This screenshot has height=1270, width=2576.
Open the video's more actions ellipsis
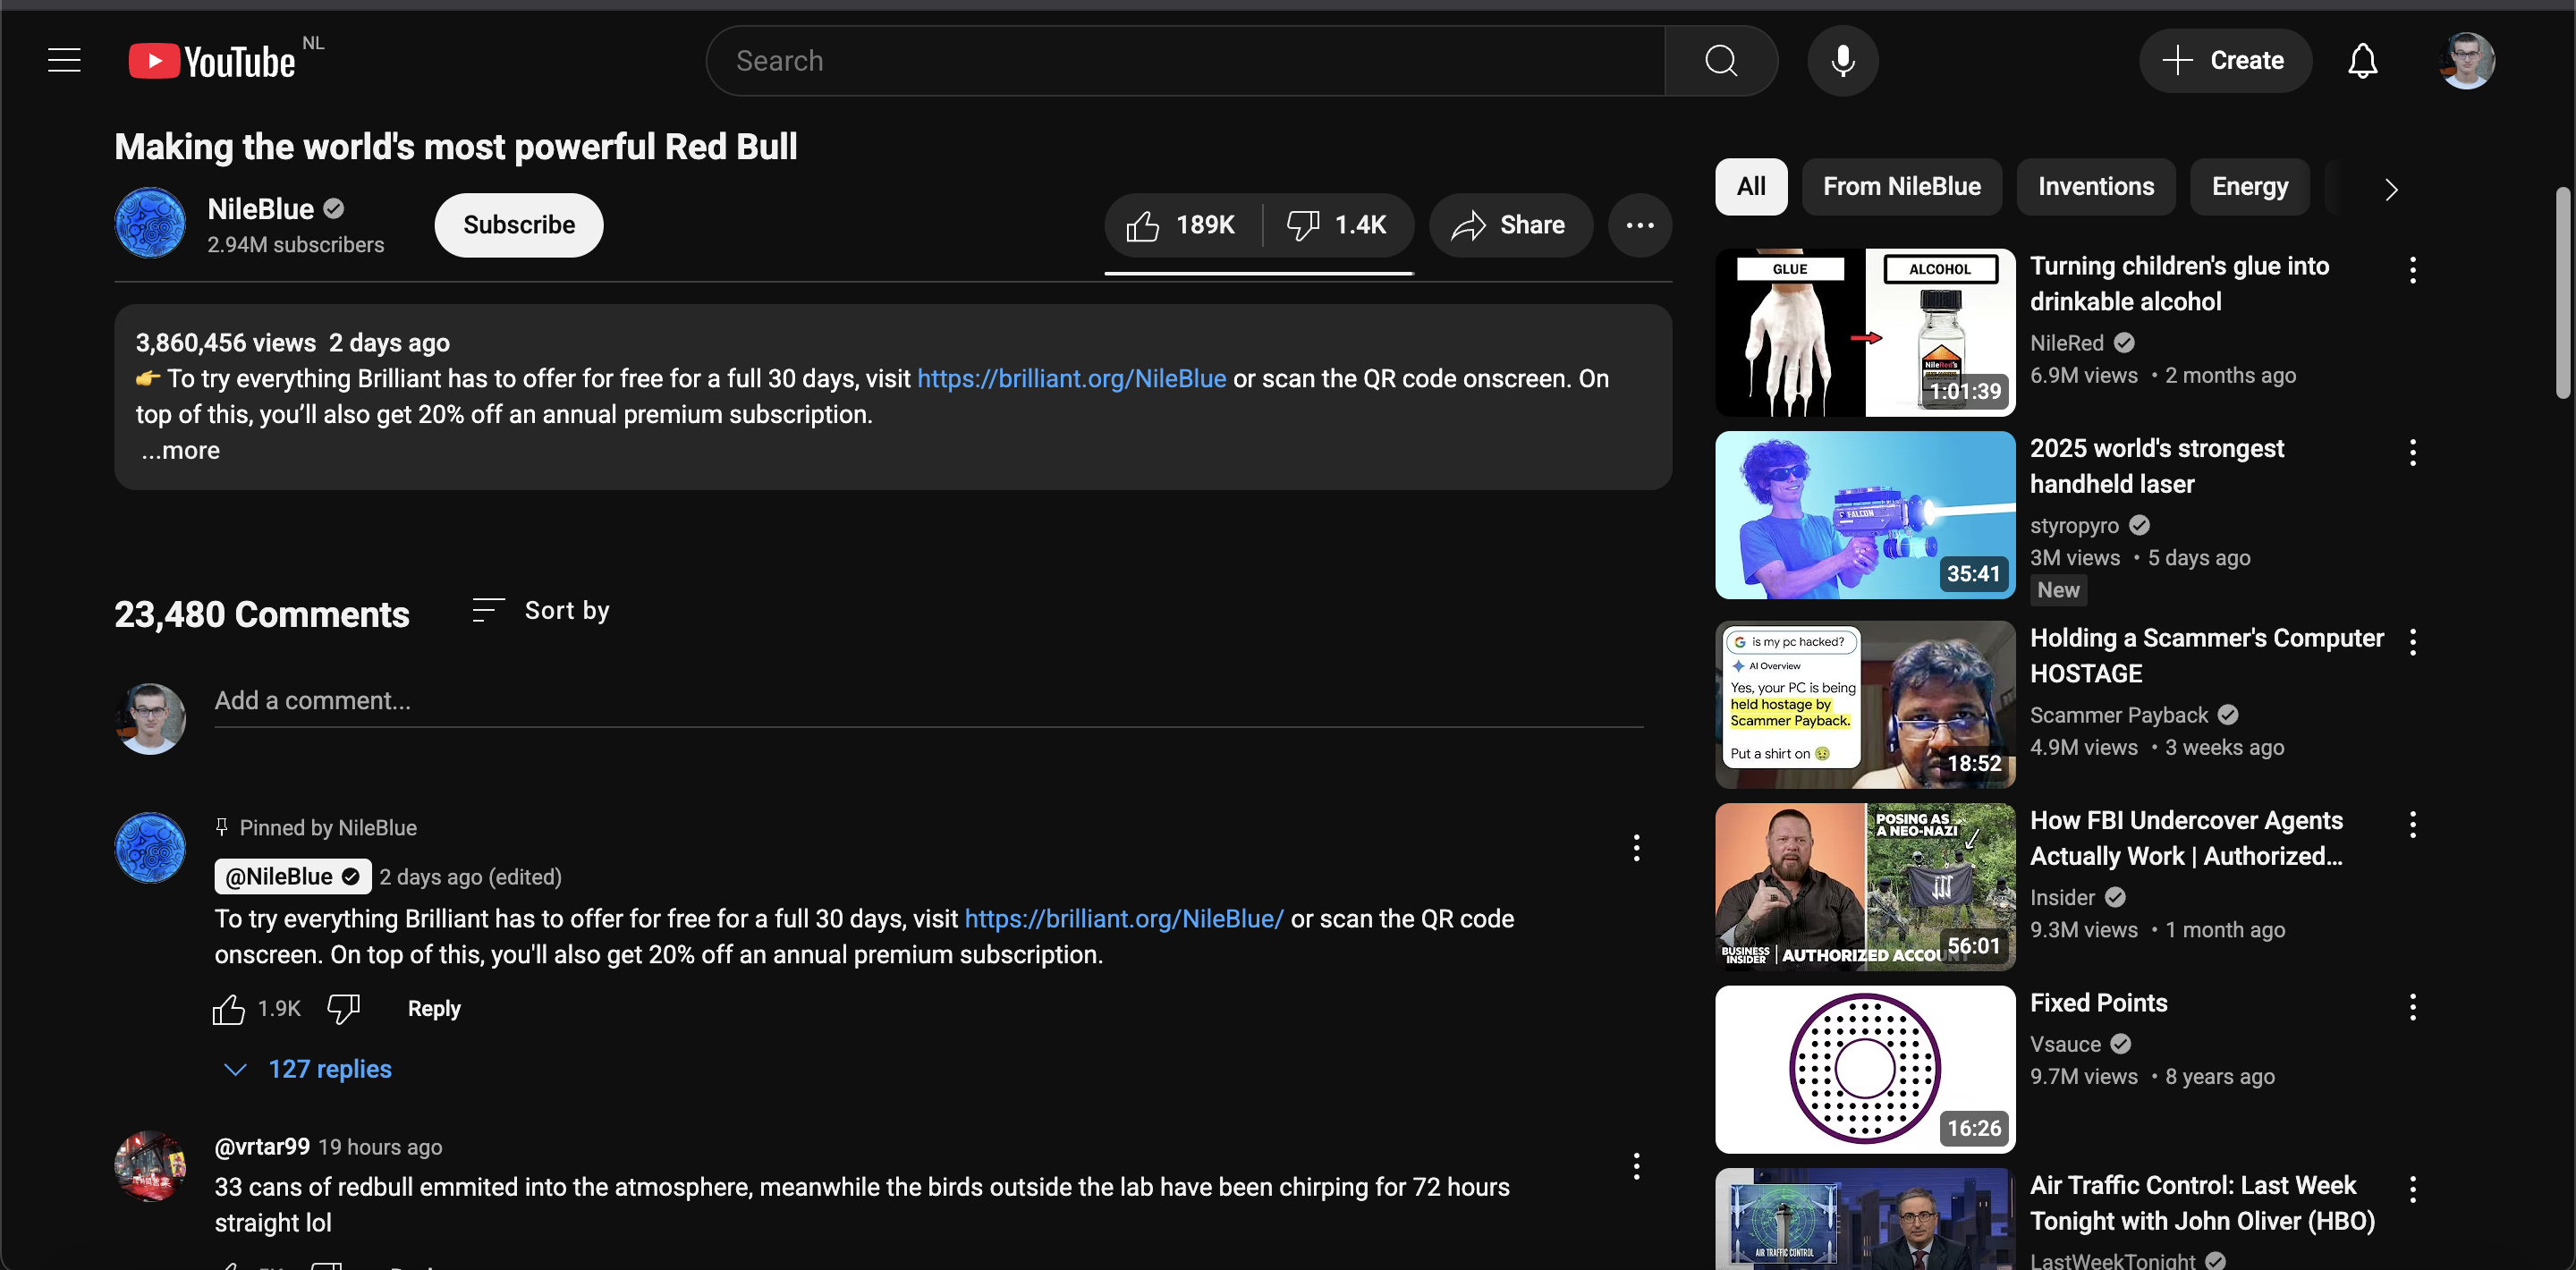[x=1640, y=225]
